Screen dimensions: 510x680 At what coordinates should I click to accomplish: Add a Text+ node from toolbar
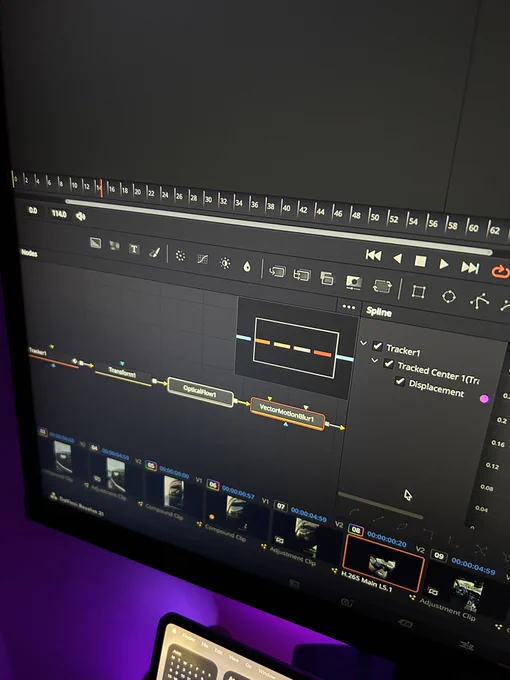coord(134,249)
